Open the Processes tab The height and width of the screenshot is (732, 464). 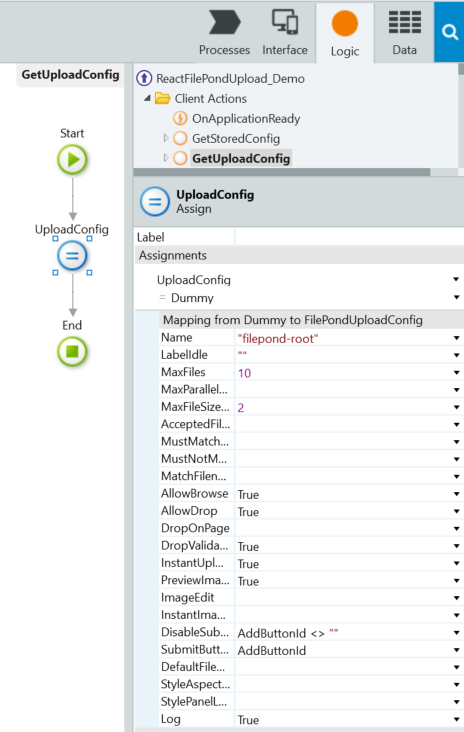coord(224,33)
